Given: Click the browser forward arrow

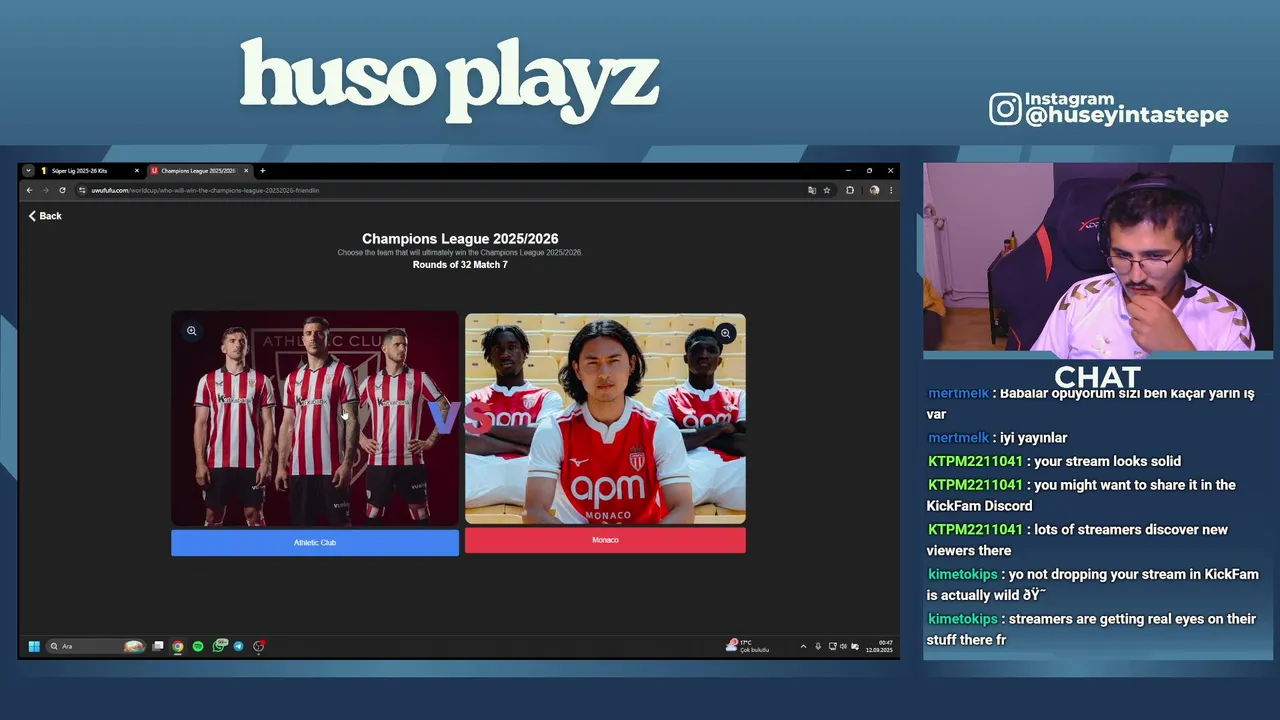Looking at the screenshot, I should 45,190.
